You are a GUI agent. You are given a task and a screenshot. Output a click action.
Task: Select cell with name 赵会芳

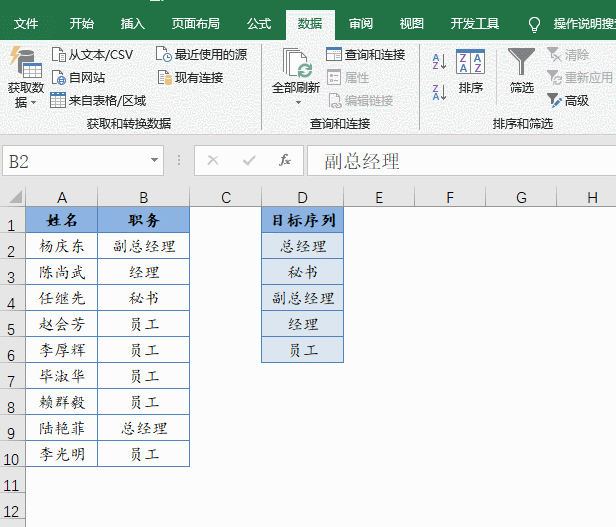pos(62,324)
